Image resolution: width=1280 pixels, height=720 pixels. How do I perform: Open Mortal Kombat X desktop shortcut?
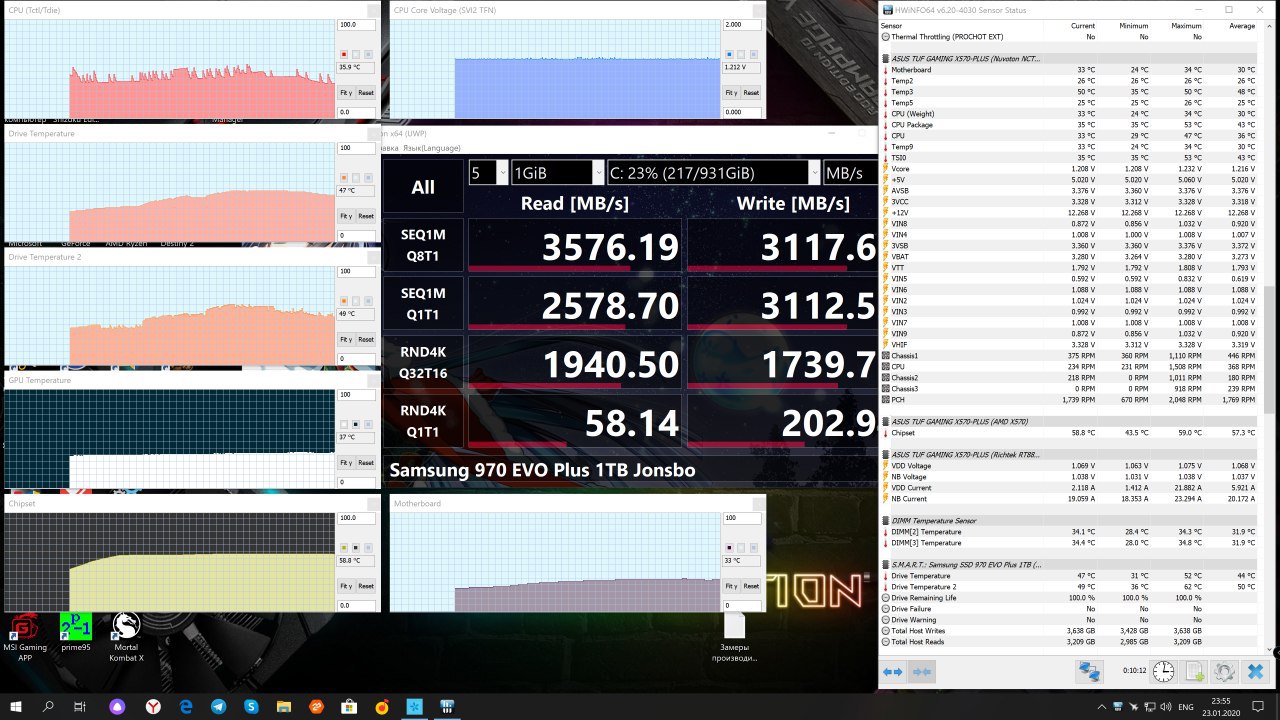(x=126, y=638)
